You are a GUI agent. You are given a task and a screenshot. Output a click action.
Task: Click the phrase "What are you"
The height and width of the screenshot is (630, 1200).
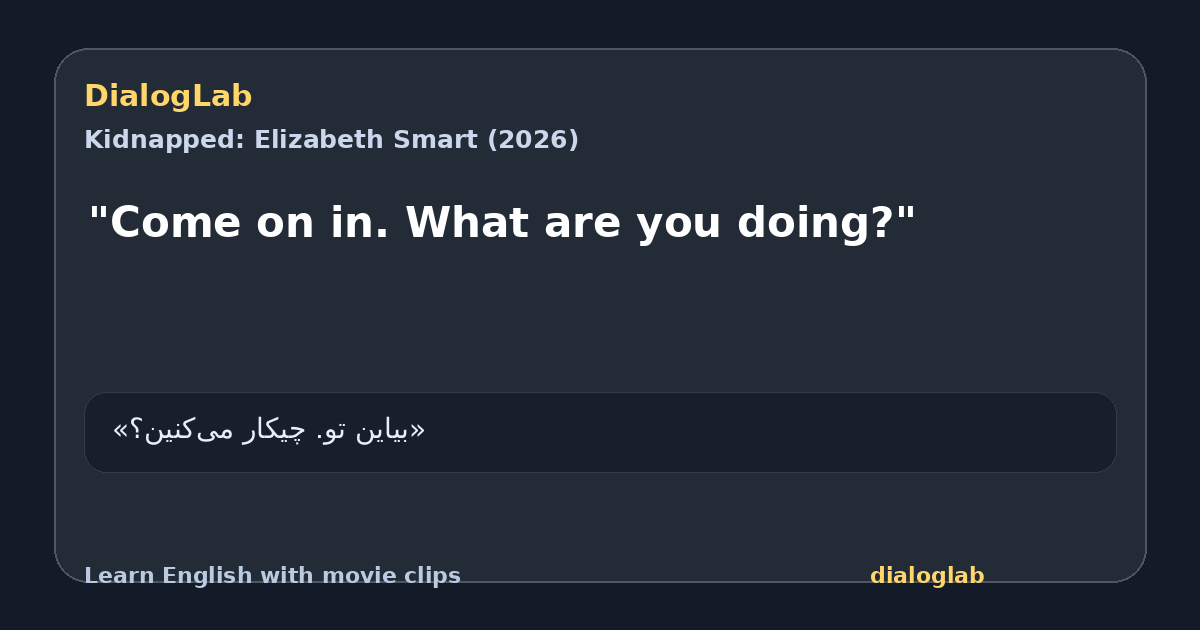[563, 222]
